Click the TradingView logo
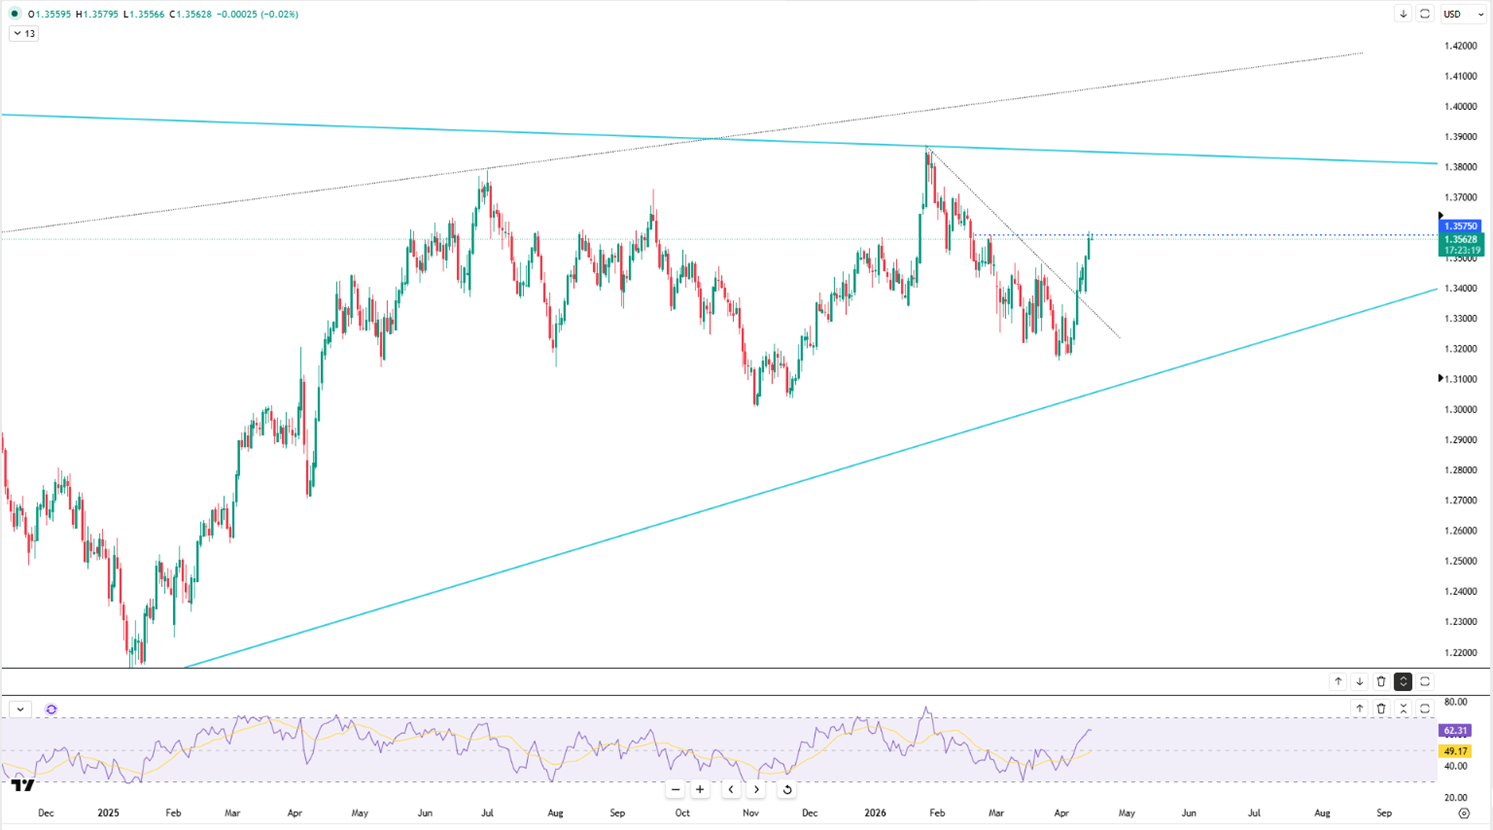This screenshot has width=1493, height=830. tap(22, 786)
